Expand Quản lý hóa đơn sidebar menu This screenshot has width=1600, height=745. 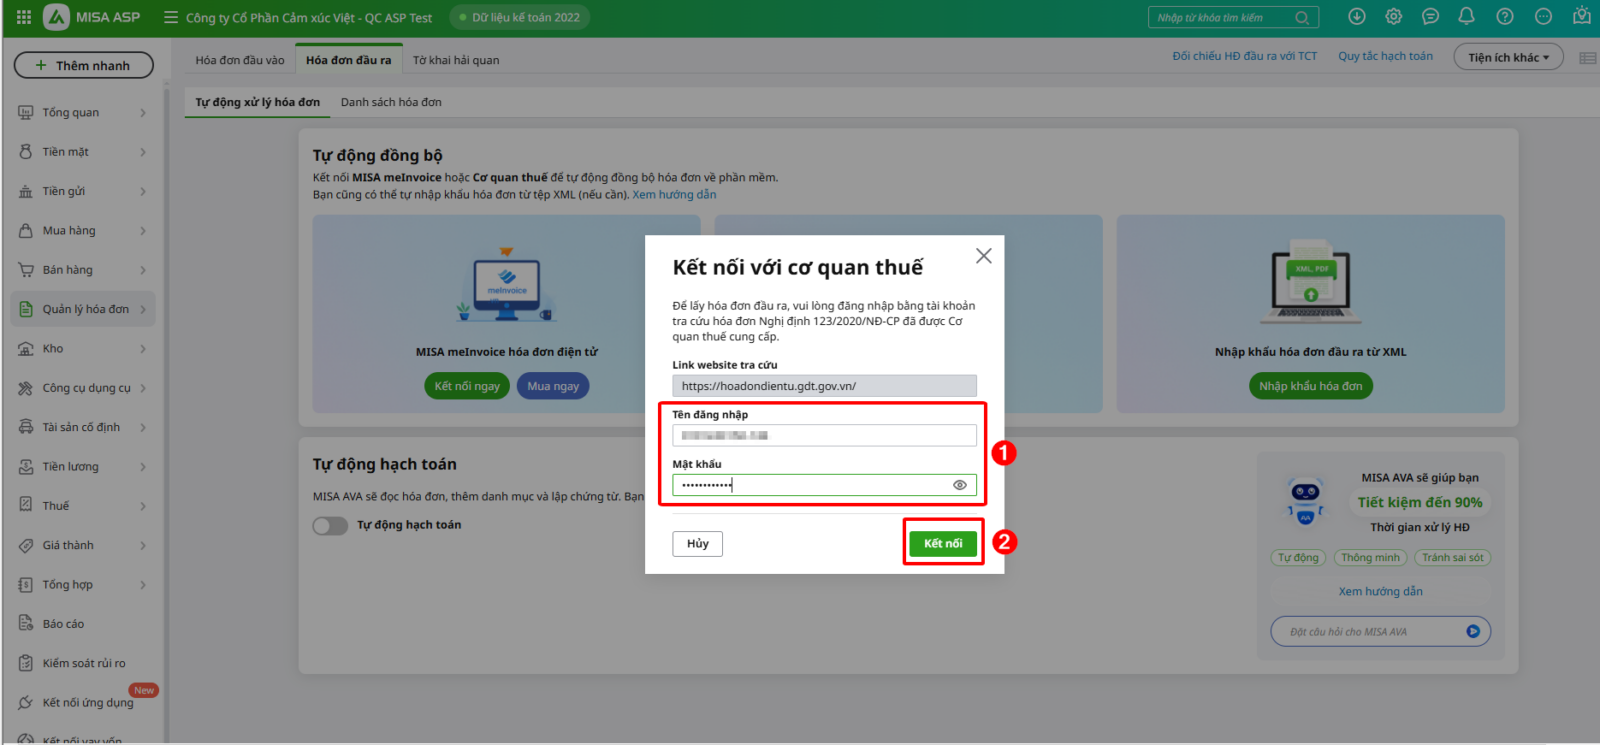[x=85, y=309]
